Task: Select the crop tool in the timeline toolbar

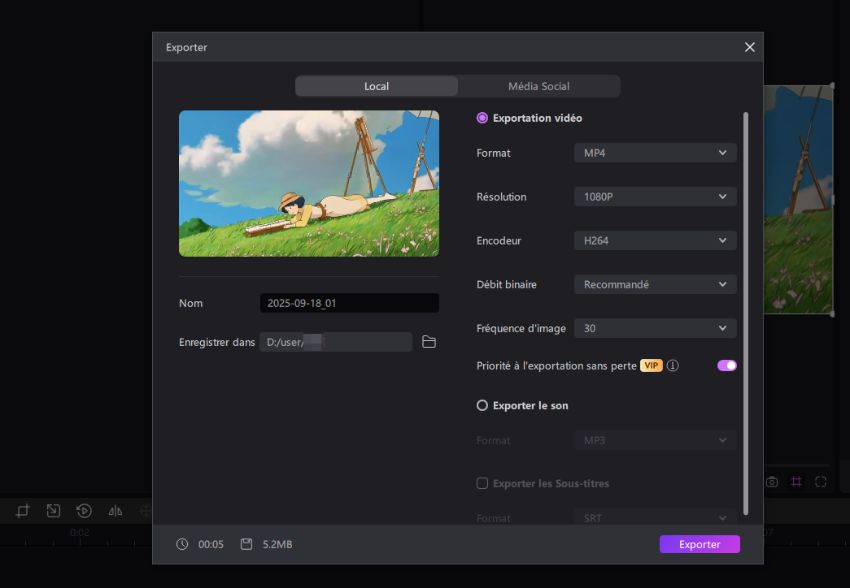Action: pos(22,511)
